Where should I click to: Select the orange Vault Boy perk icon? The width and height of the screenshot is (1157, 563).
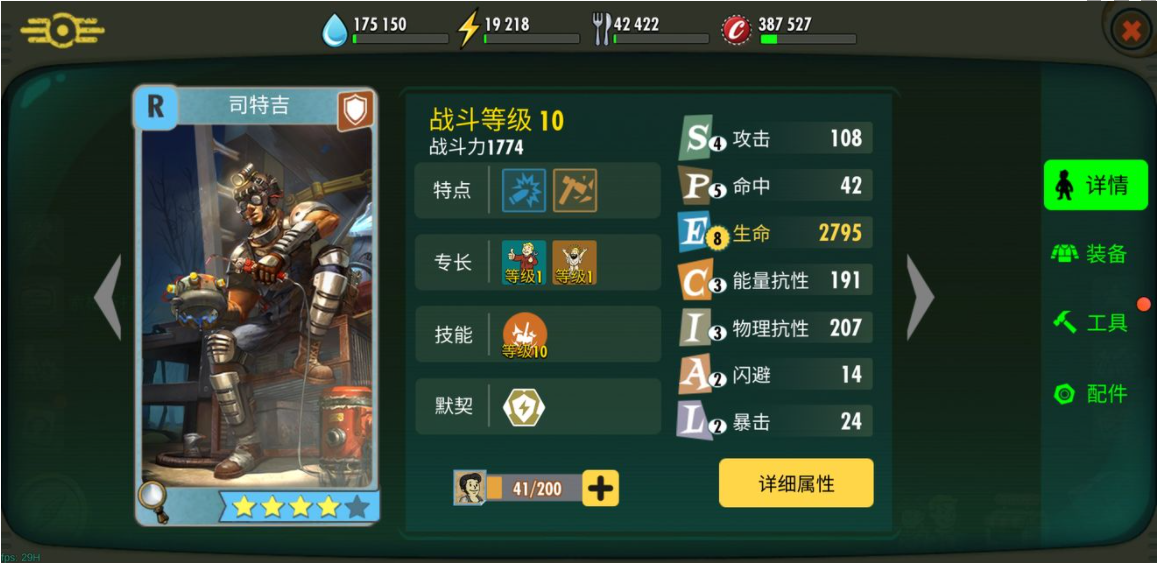click(574, 263)
